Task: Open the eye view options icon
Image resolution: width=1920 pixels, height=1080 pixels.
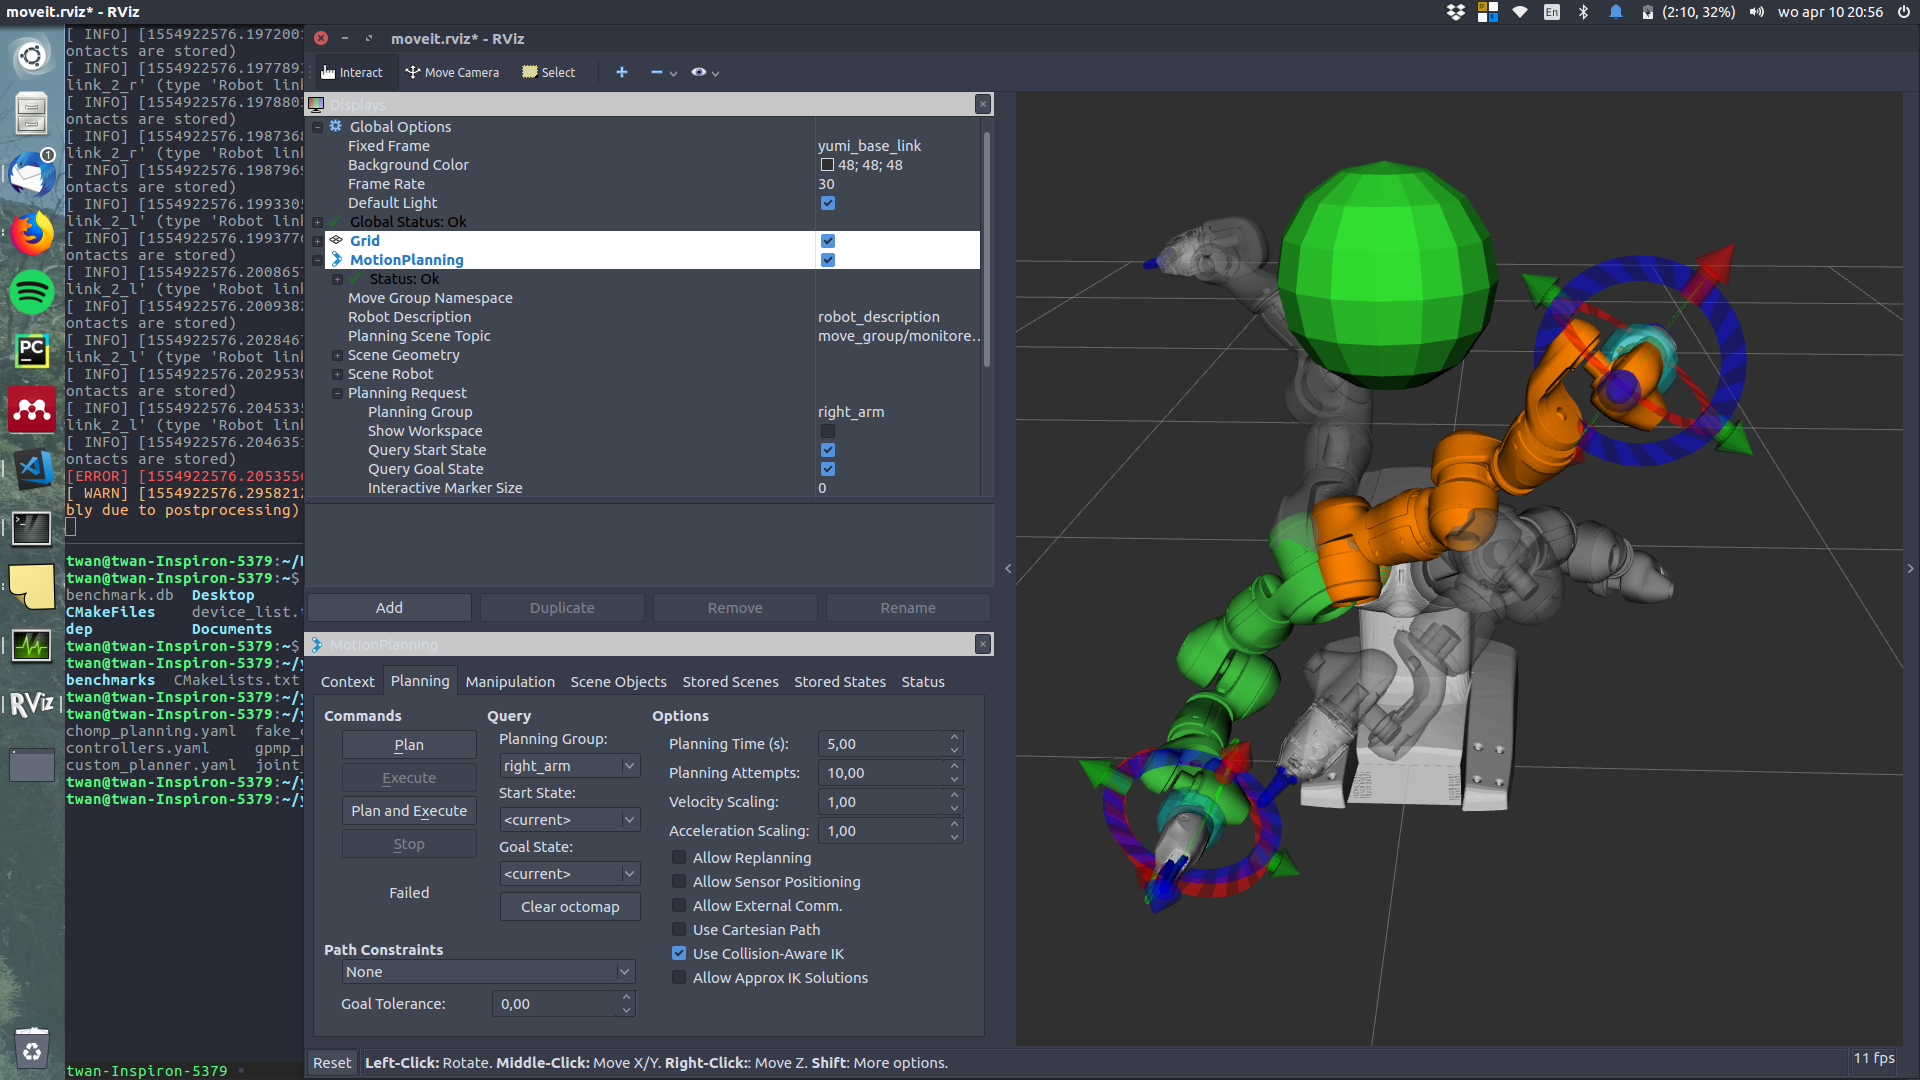Action: 699,72
